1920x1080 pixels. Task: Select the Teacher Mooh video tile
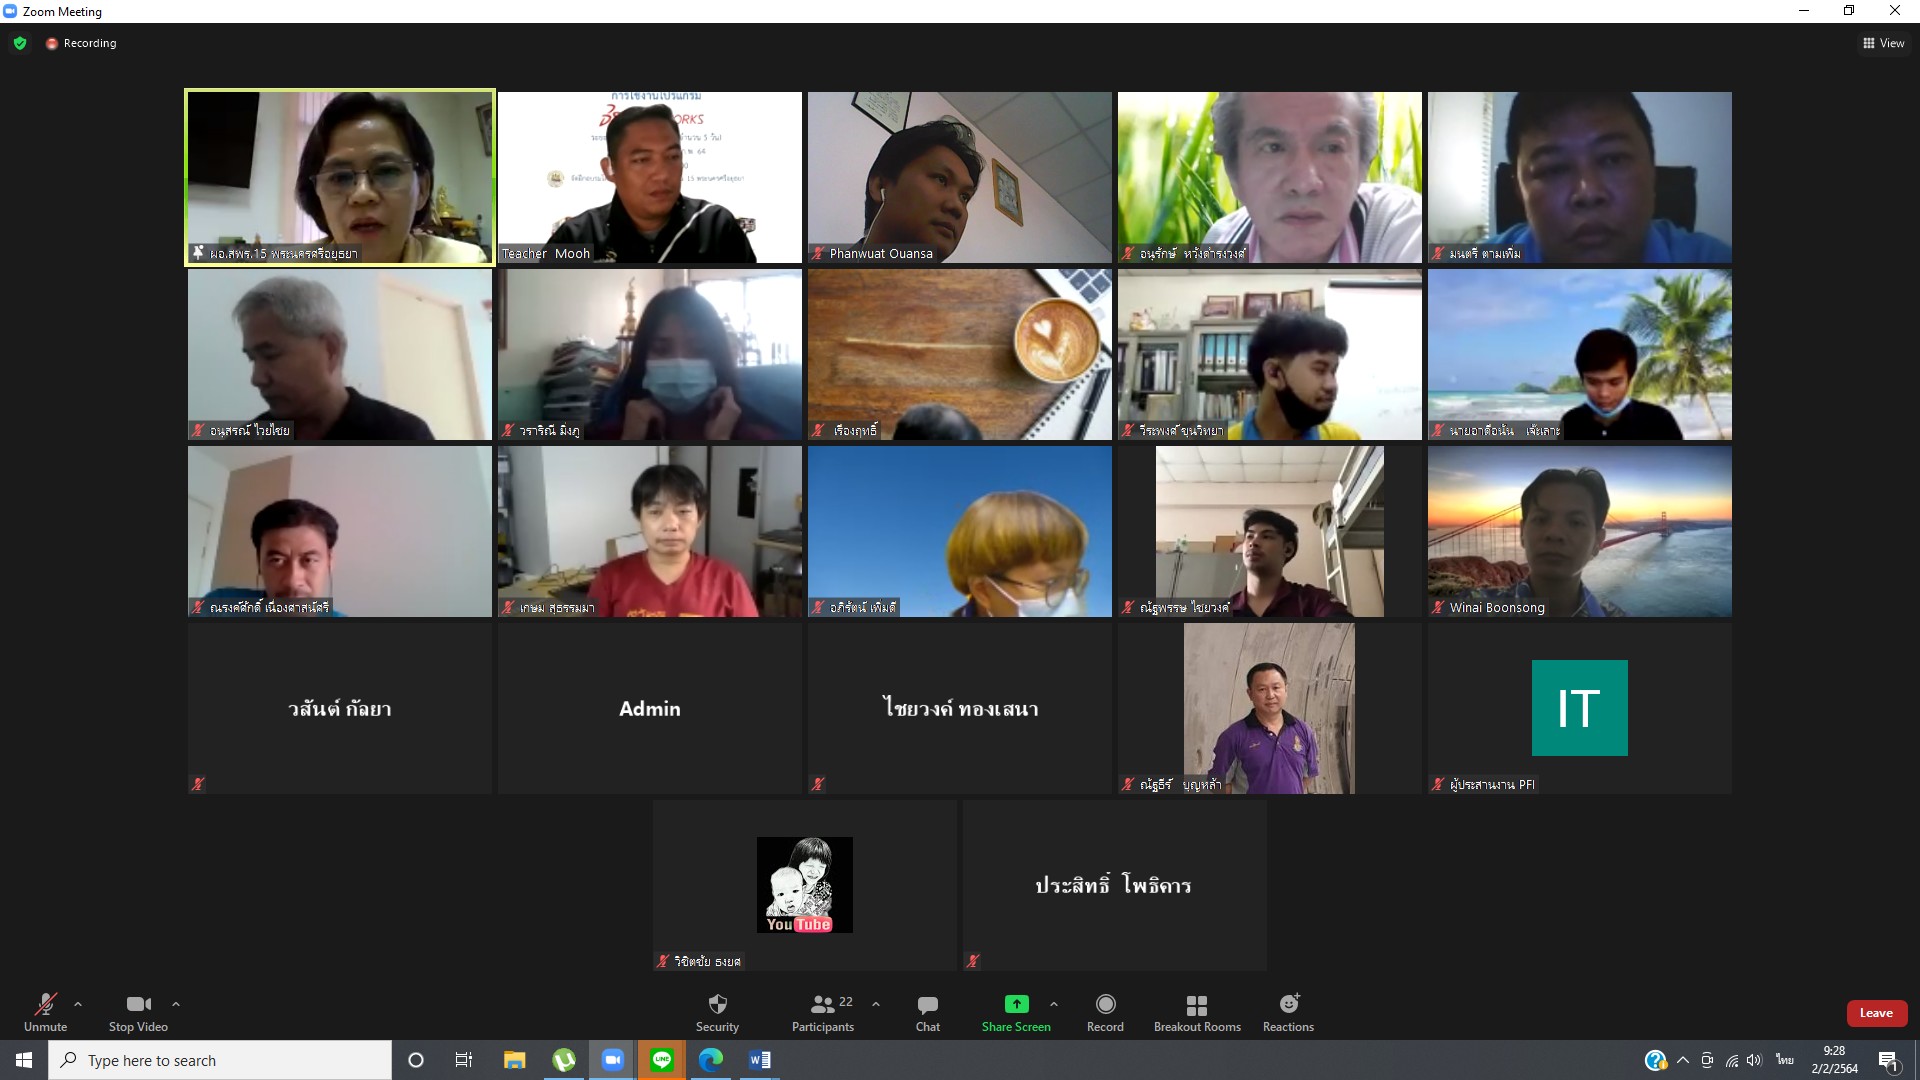tap(650, 177)
